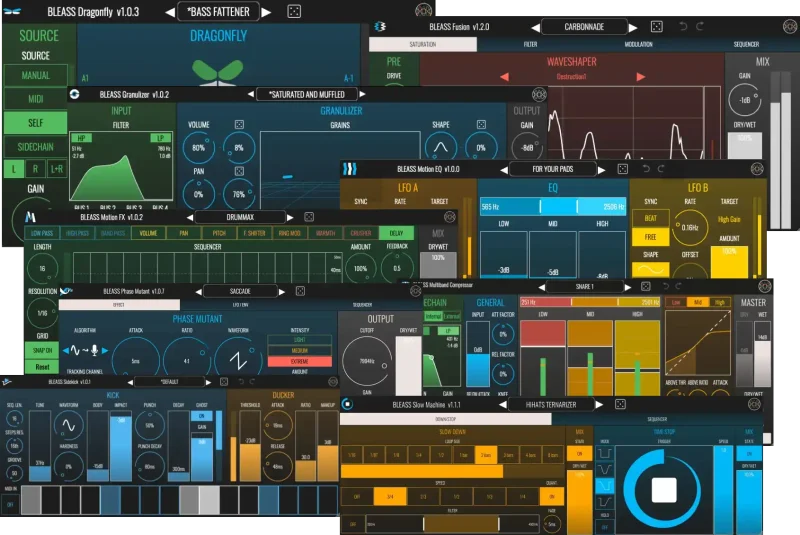This screenshot has width=800, height=535.
Task: Open SATURATED AND MUFFLED preset list
Action: [307, 94]
